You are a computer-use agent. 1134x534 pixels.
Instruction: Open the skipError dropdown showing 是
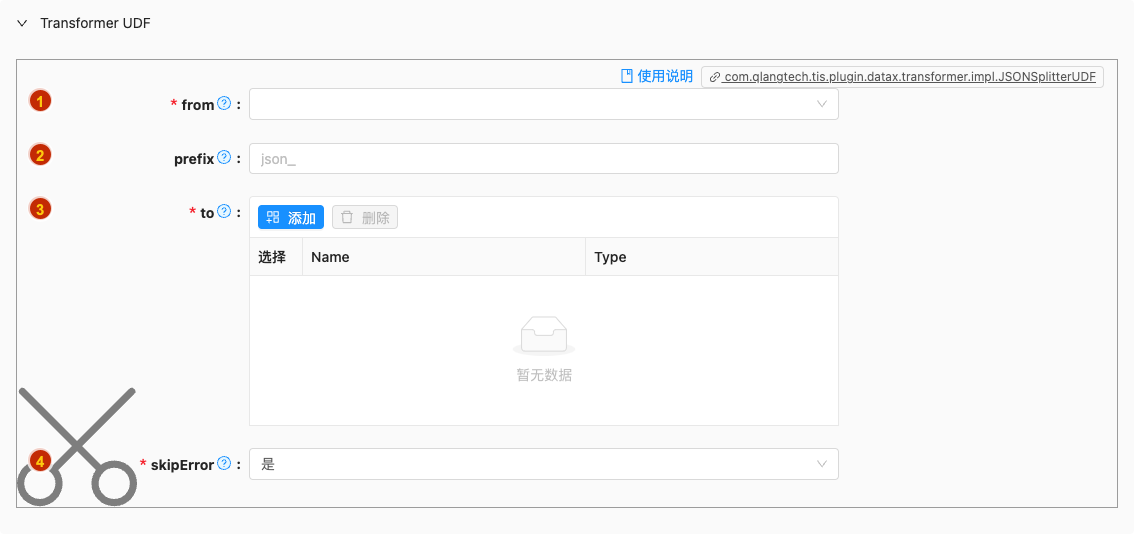pyautogui.click(x=543, y=464)
